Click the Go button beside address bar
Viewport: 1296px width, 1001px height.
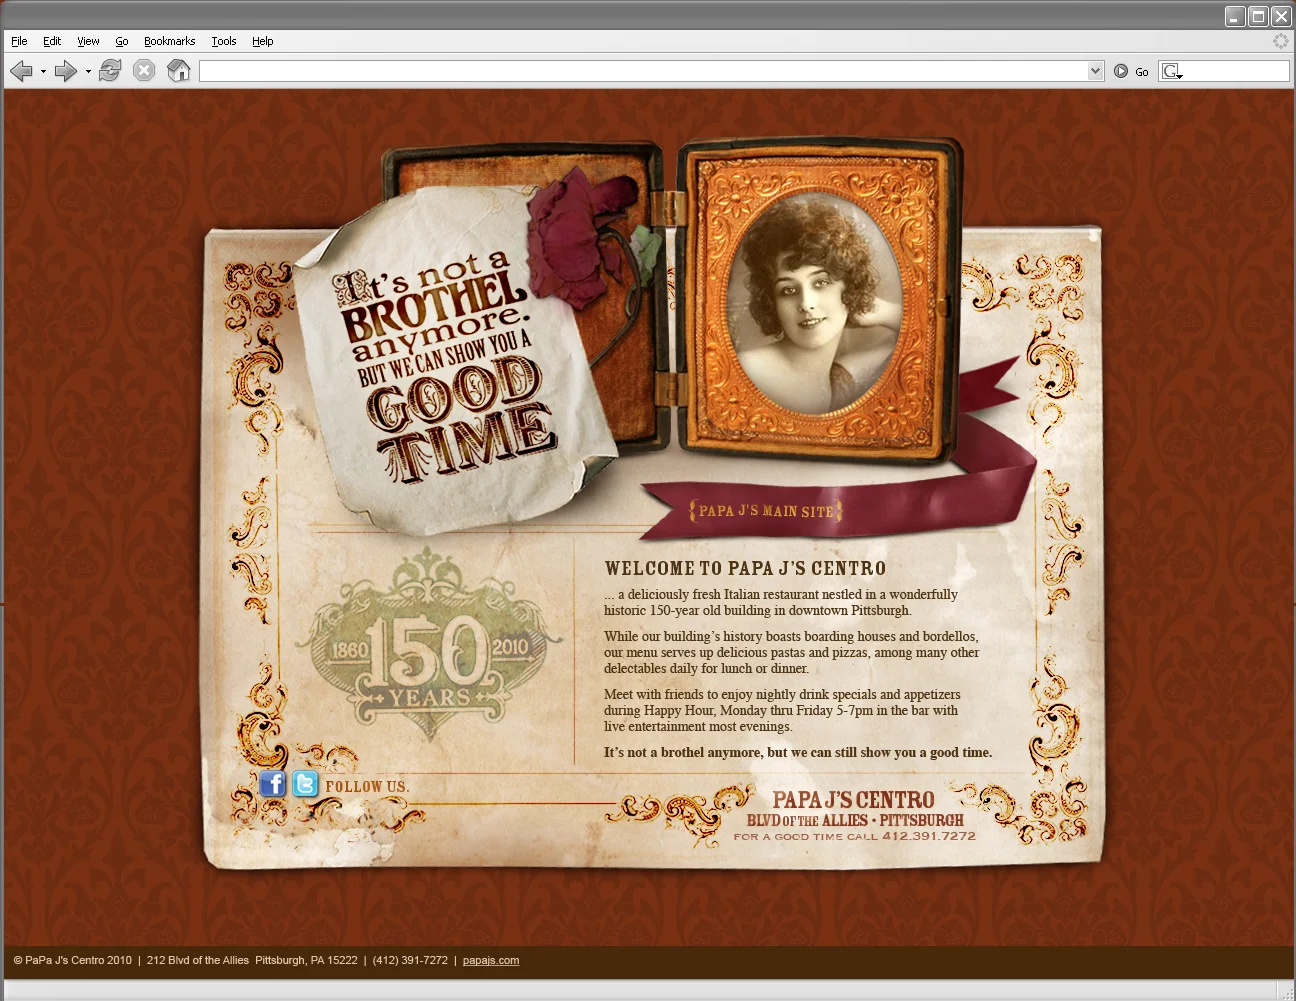[1131, 71]
